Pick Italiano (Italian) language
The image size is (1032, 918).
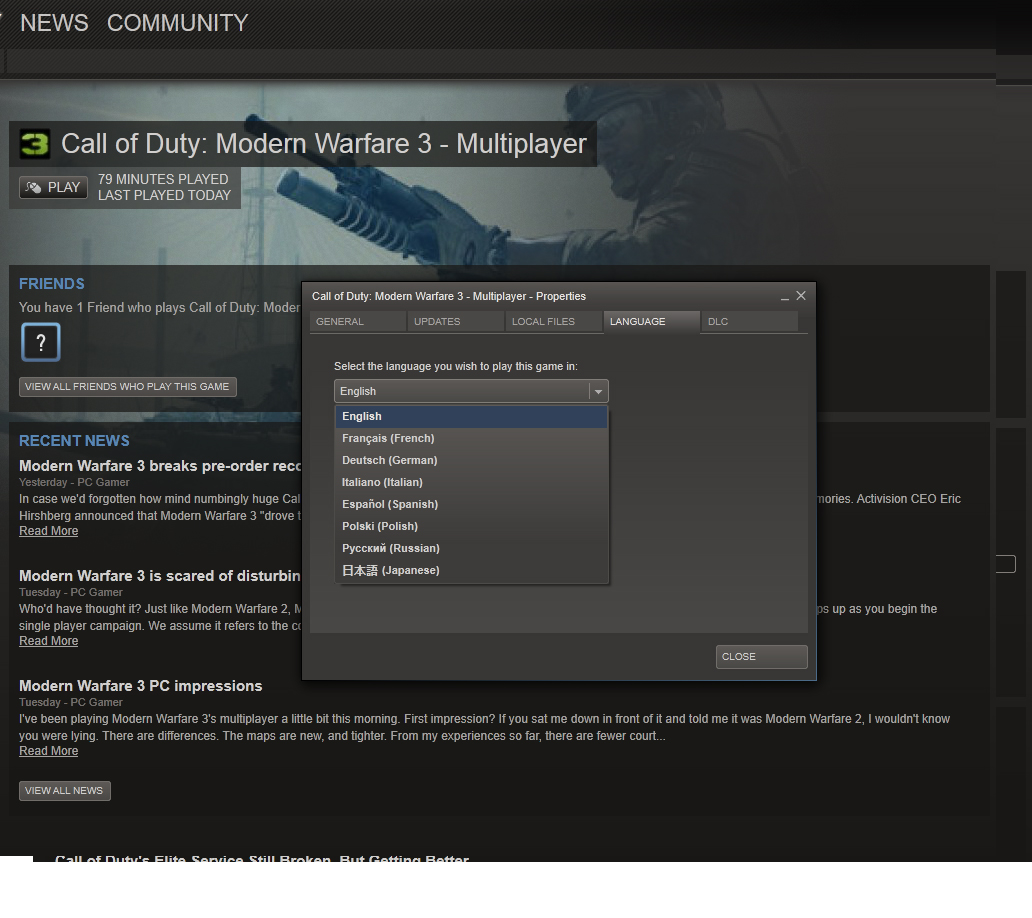tap(471, 482)
